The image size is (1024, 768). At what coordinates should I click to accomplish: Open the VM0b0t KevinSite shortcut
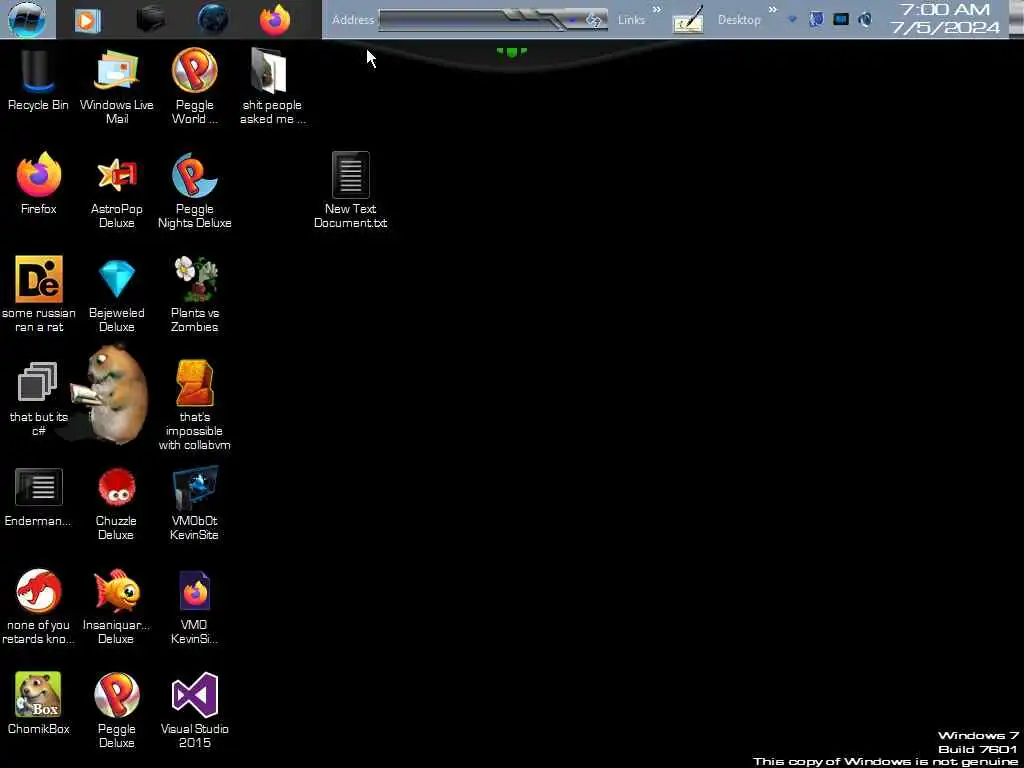(195, 503)
